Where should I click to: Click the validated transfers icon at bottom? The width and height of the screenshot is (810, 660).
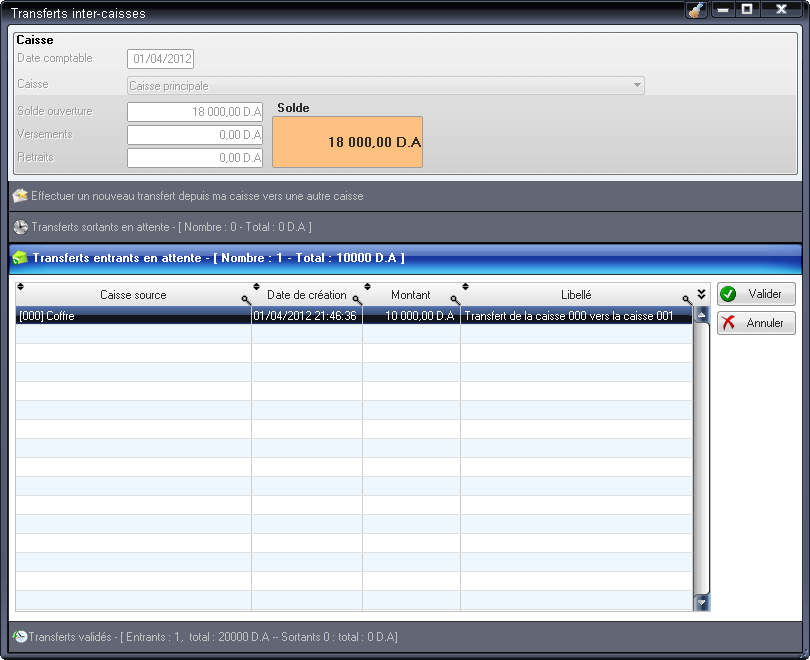(x=20, y=636)
